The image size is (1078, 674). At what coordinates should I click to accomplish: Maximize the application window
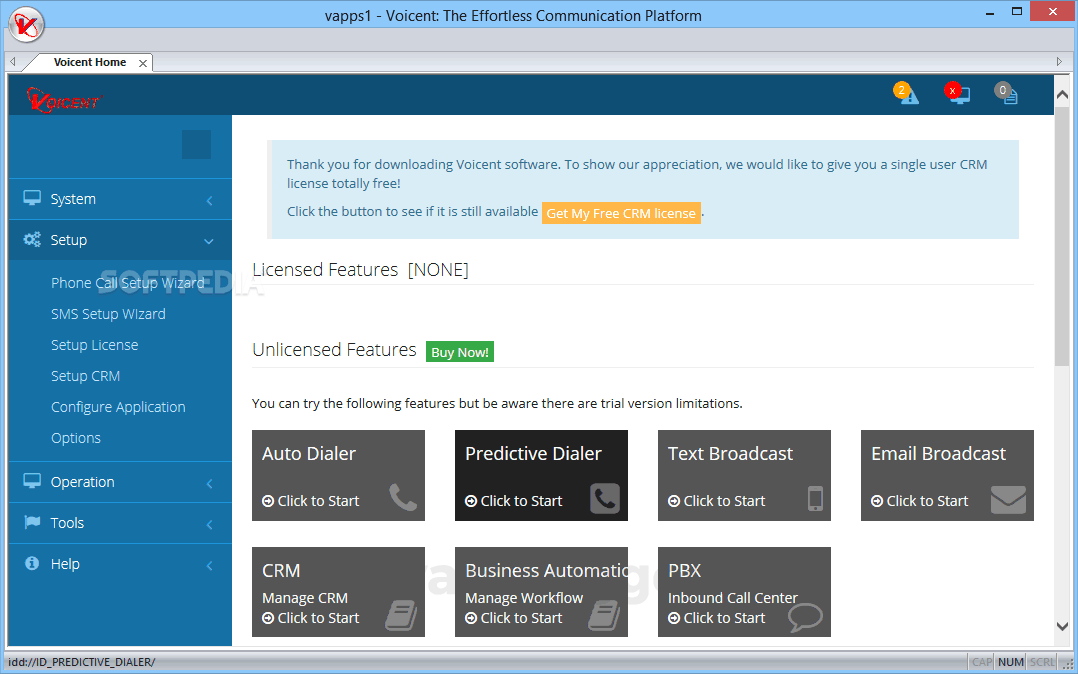pyautogui.click(x=1017, y=12)
